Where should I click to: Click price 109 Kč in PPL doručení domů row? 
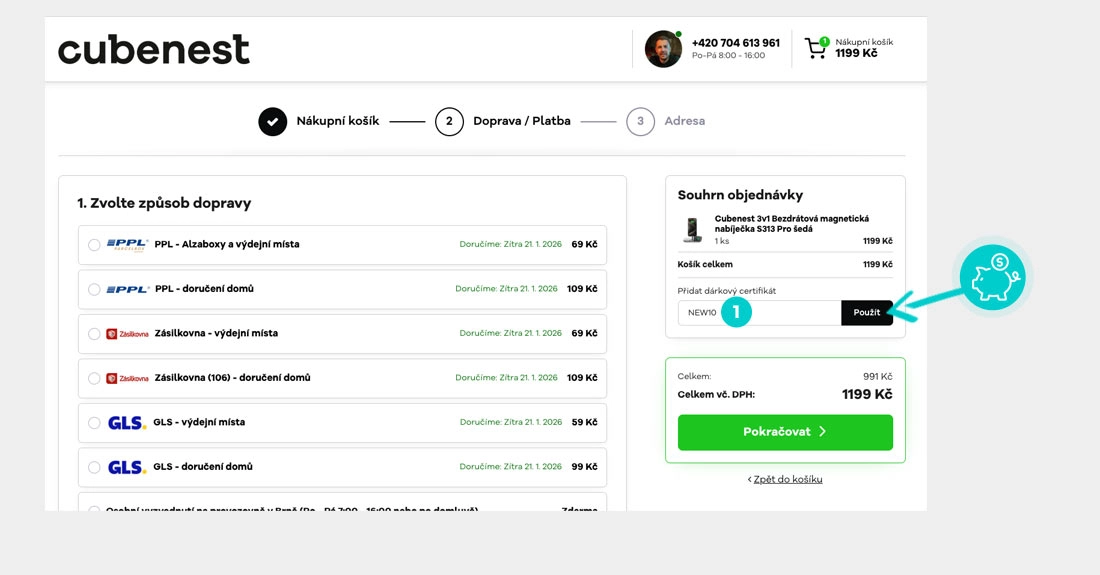click(x=582, y=289)
